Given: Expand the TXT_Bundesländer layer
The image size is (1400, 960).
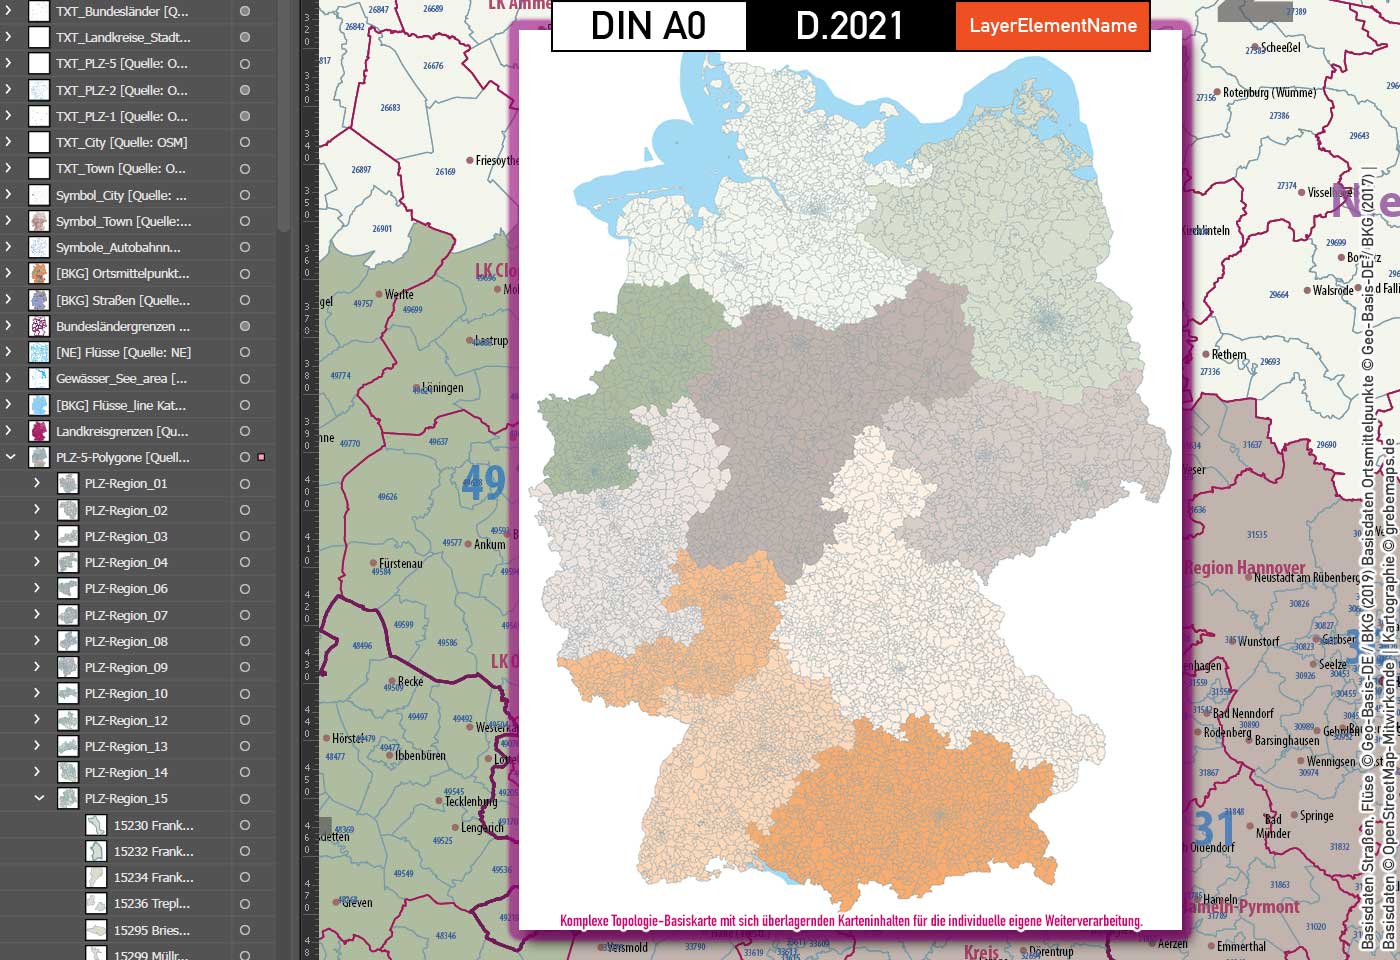Looking at the screenshot, I should (10, 11).
